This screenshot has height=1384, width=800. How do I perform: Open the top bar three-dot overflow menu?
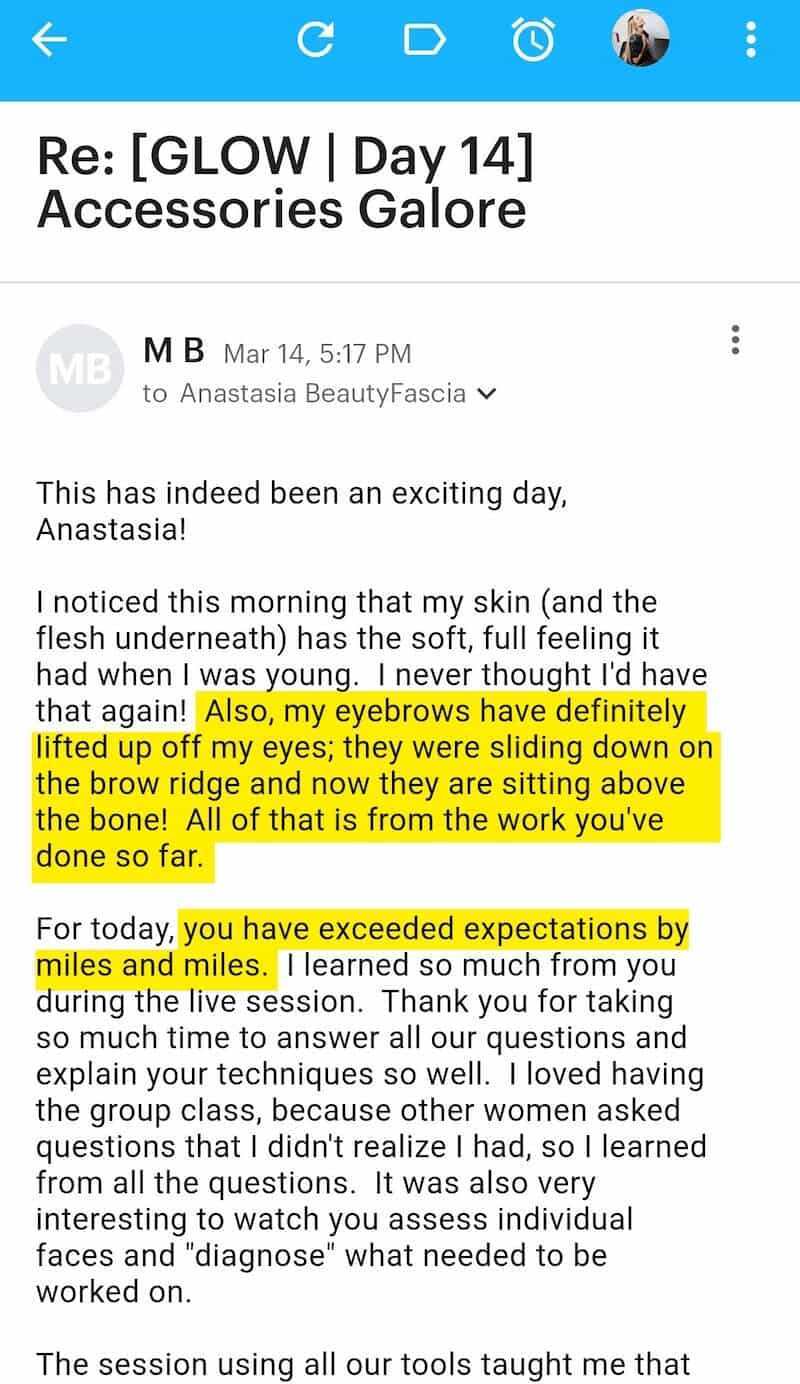(x=751, y=40)
